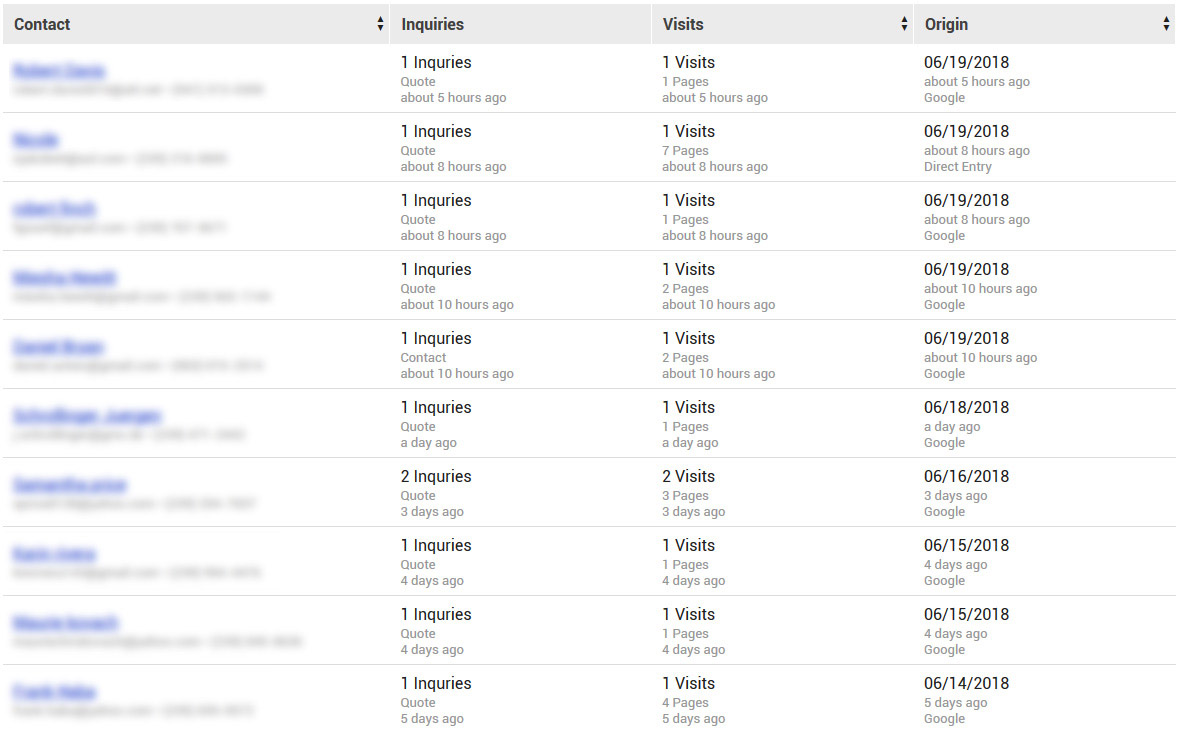Click the Visits column header label
The height and width of the screenshot is (733, 1180).
(683, 24)
